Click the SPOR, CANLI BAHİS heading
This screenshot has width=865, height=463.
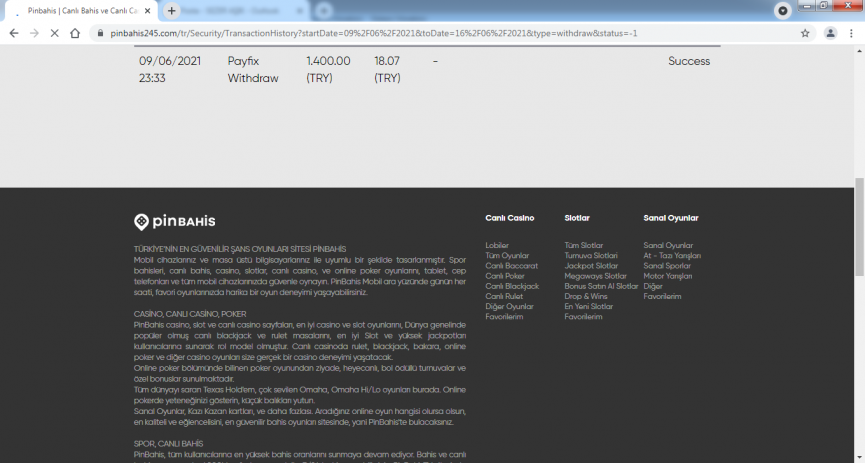coord(168,444)
